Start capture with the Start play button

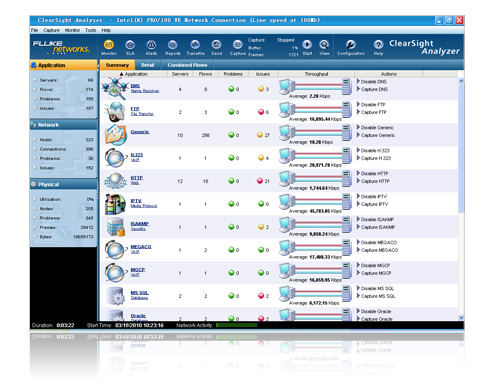point(307,44)
